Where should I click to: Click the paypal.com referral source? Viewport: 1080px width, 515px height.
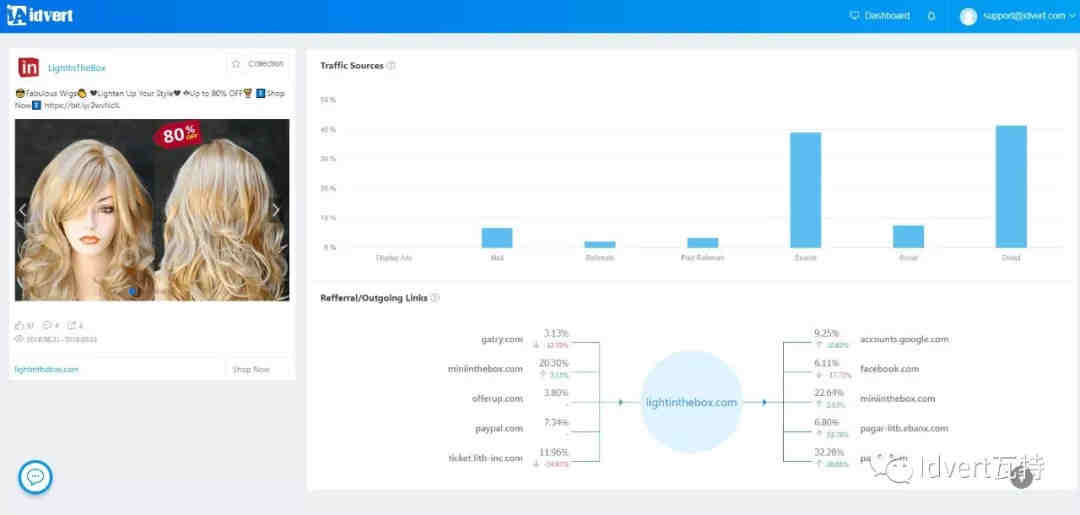[499, 428]
